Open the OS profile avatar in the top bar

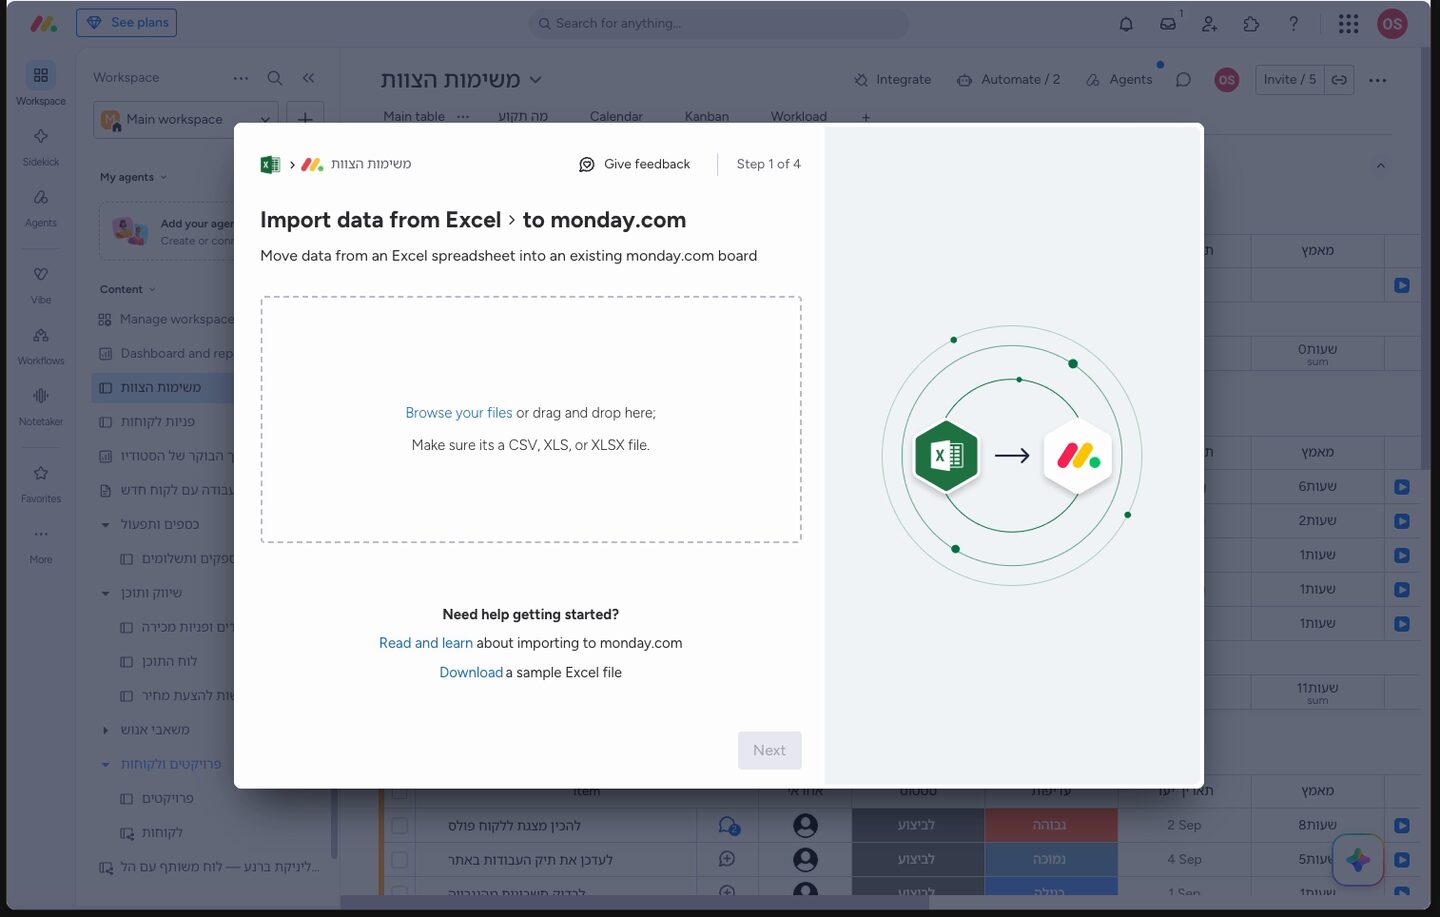point(1392,24)
